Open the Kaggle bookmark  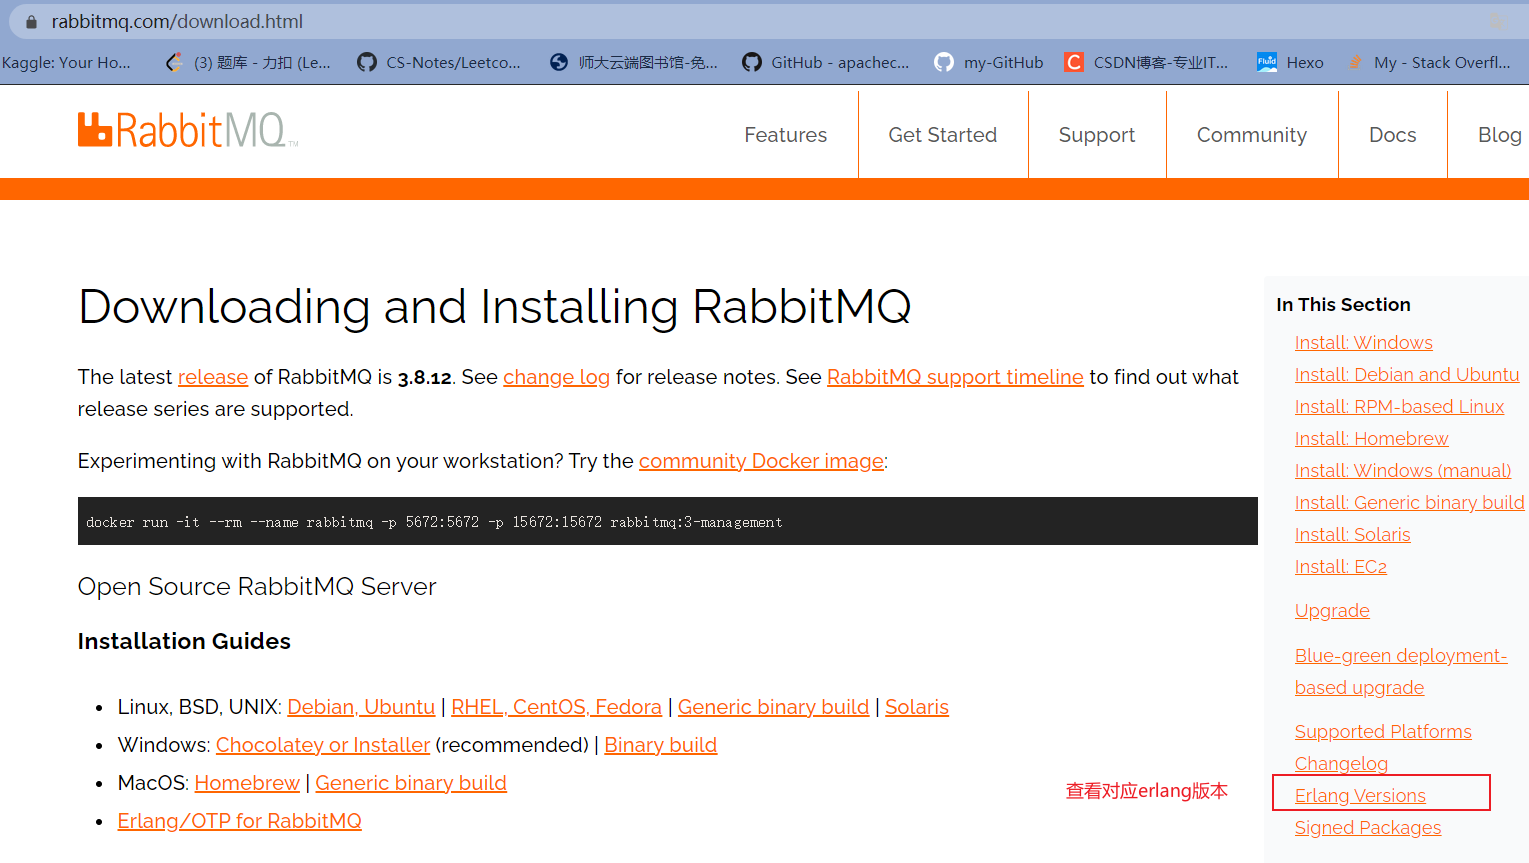[x=66, y=62]
